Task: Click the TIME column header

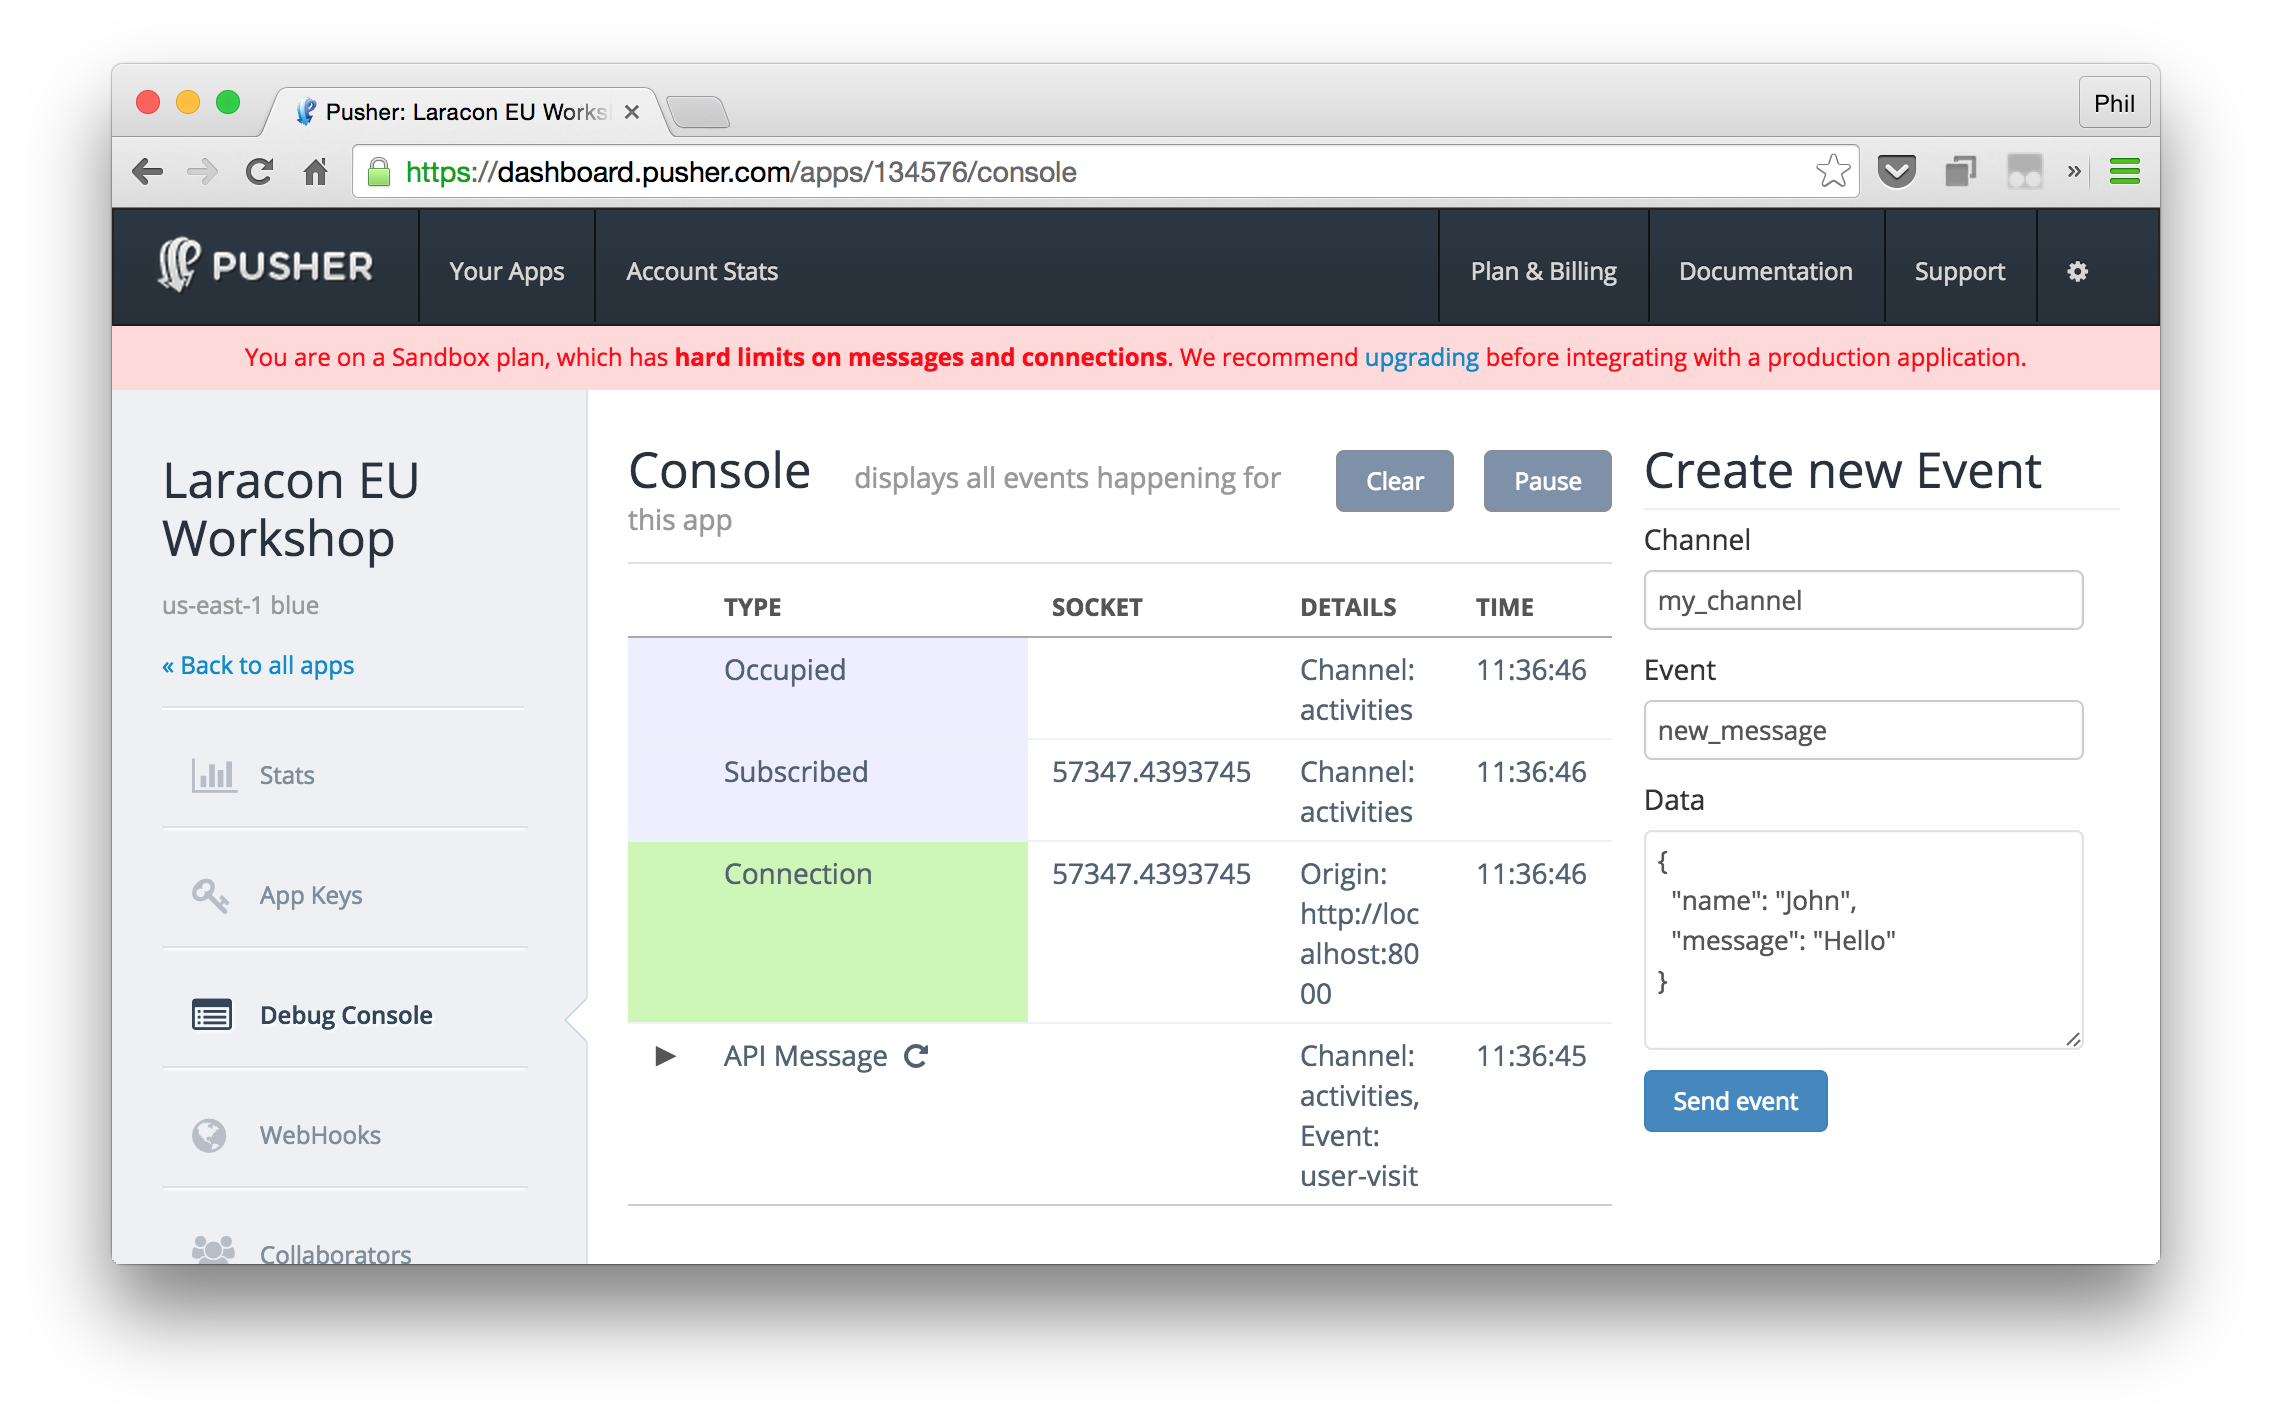Action: (x=1505, y=607)
